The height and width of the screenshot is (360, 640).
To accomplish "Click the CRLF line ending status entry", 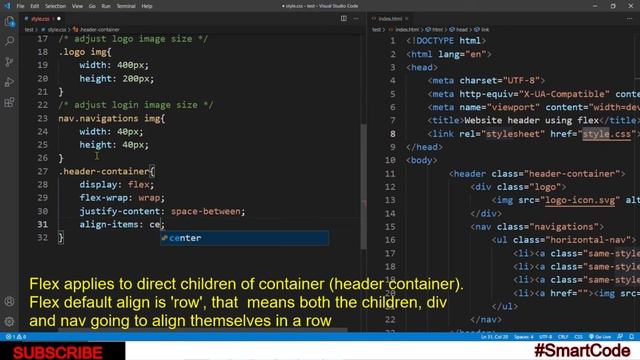I will (x=563, y=337).
